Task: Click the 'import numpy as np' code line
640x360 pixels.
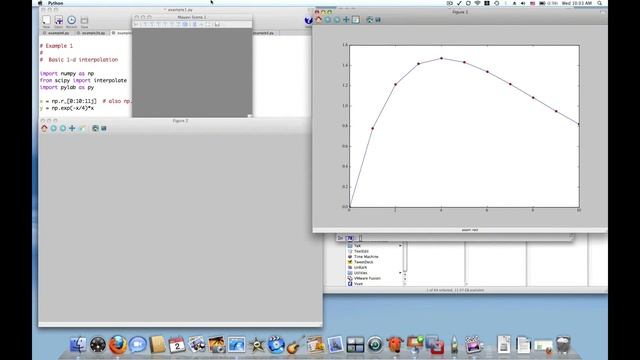Action: [67, 73]
